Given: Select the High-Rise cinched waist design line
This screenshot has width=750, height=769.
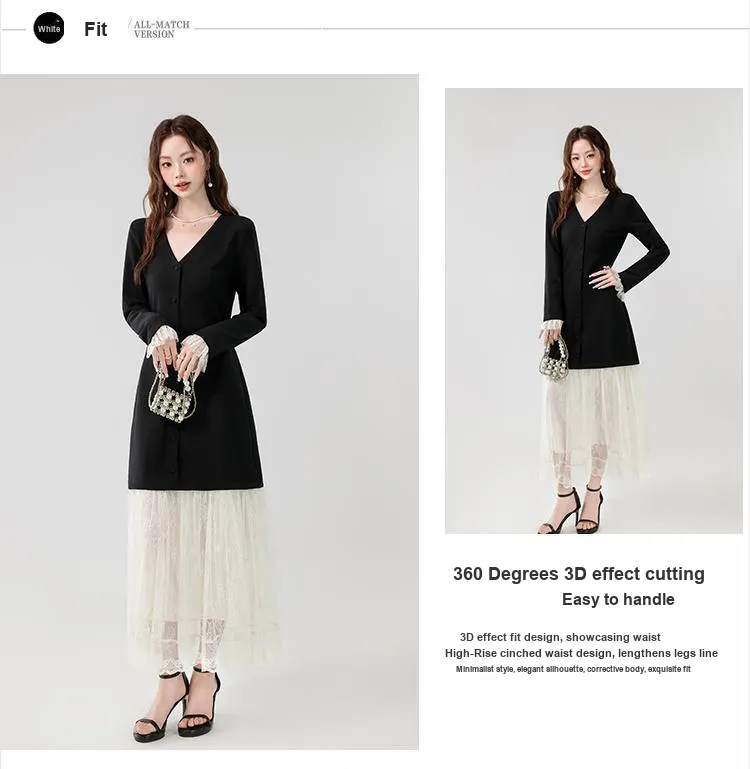Looking at the screenshot, I should pyautogui.click(x=581, y=653).
